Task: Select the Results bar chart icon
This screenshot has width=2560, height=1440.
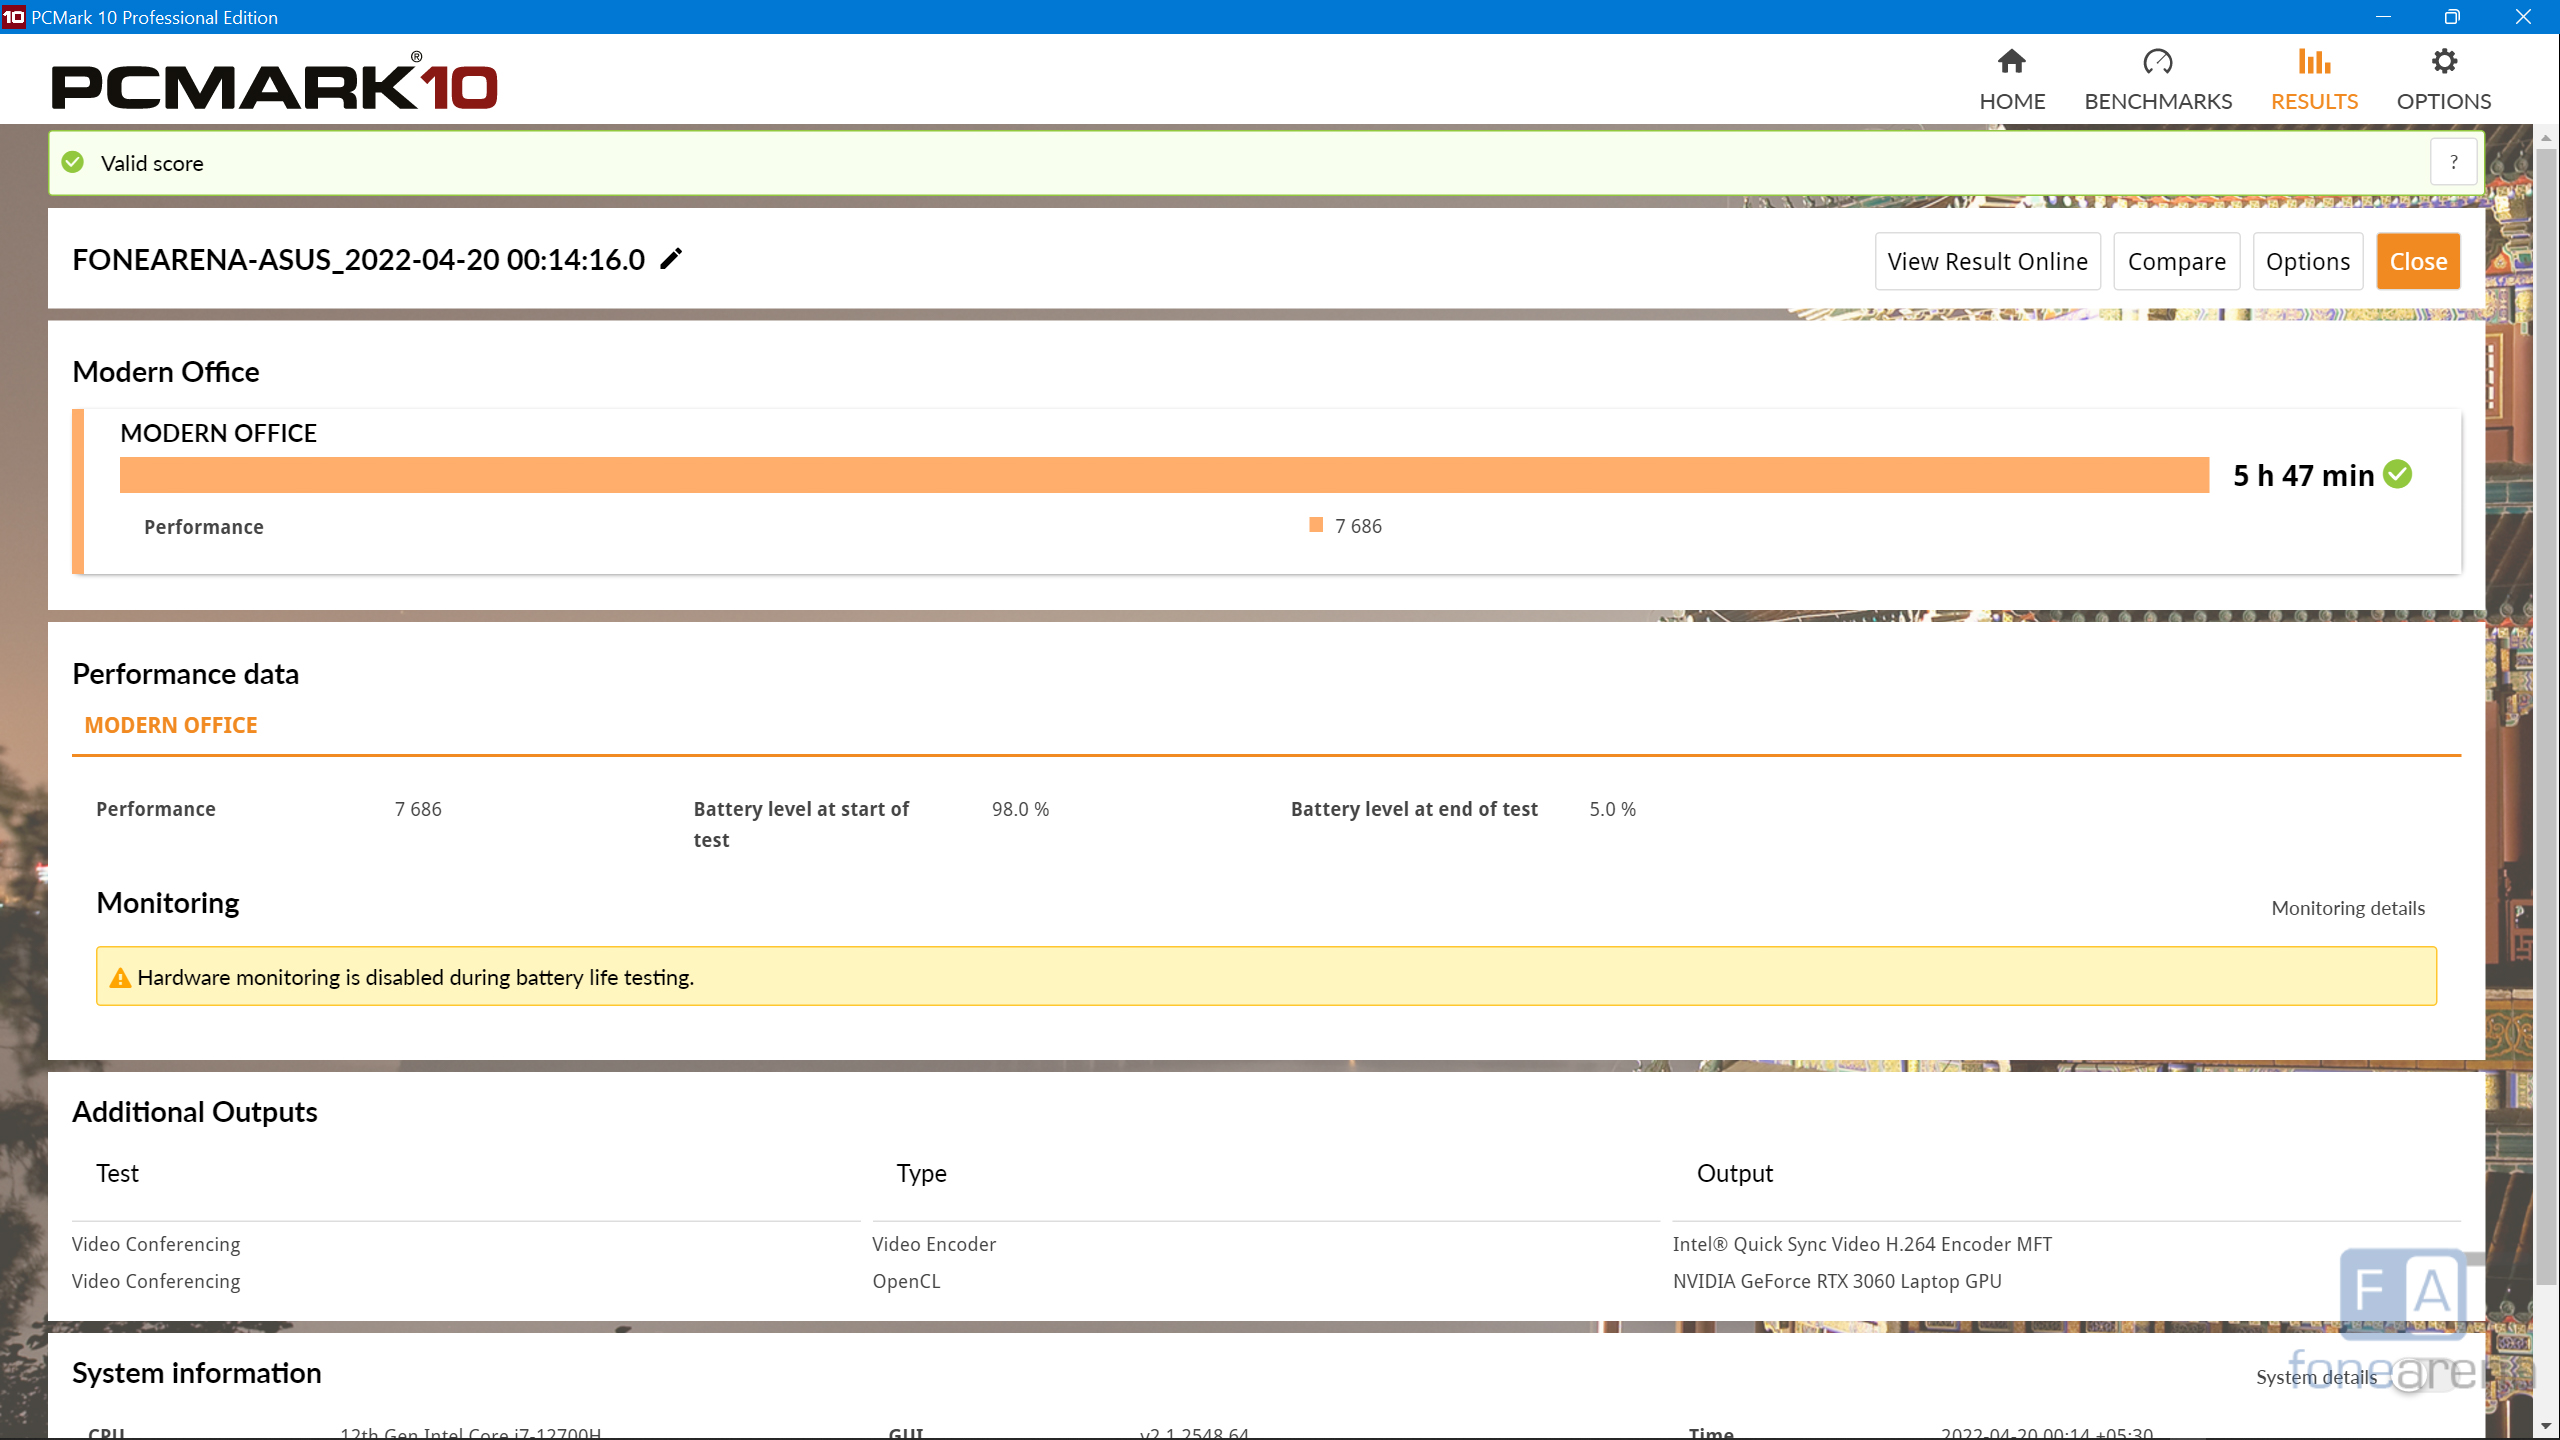Action: tap(2313, 62)
